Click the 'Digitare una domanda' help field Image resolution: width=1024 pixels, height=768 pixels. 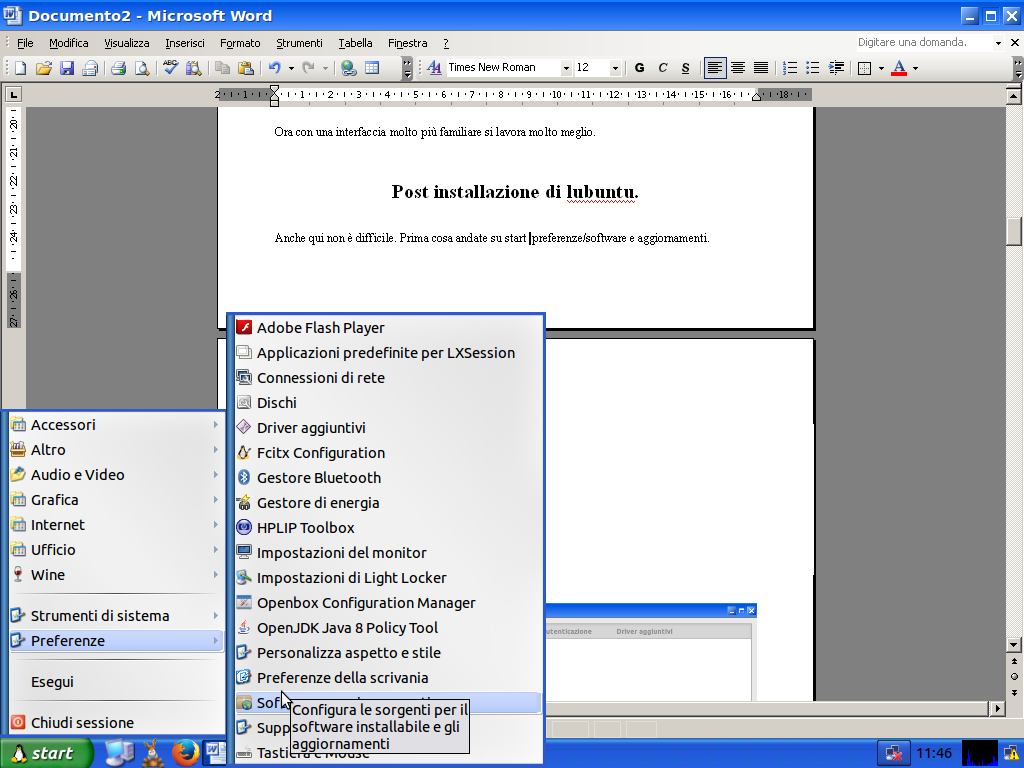pos(920,43)
